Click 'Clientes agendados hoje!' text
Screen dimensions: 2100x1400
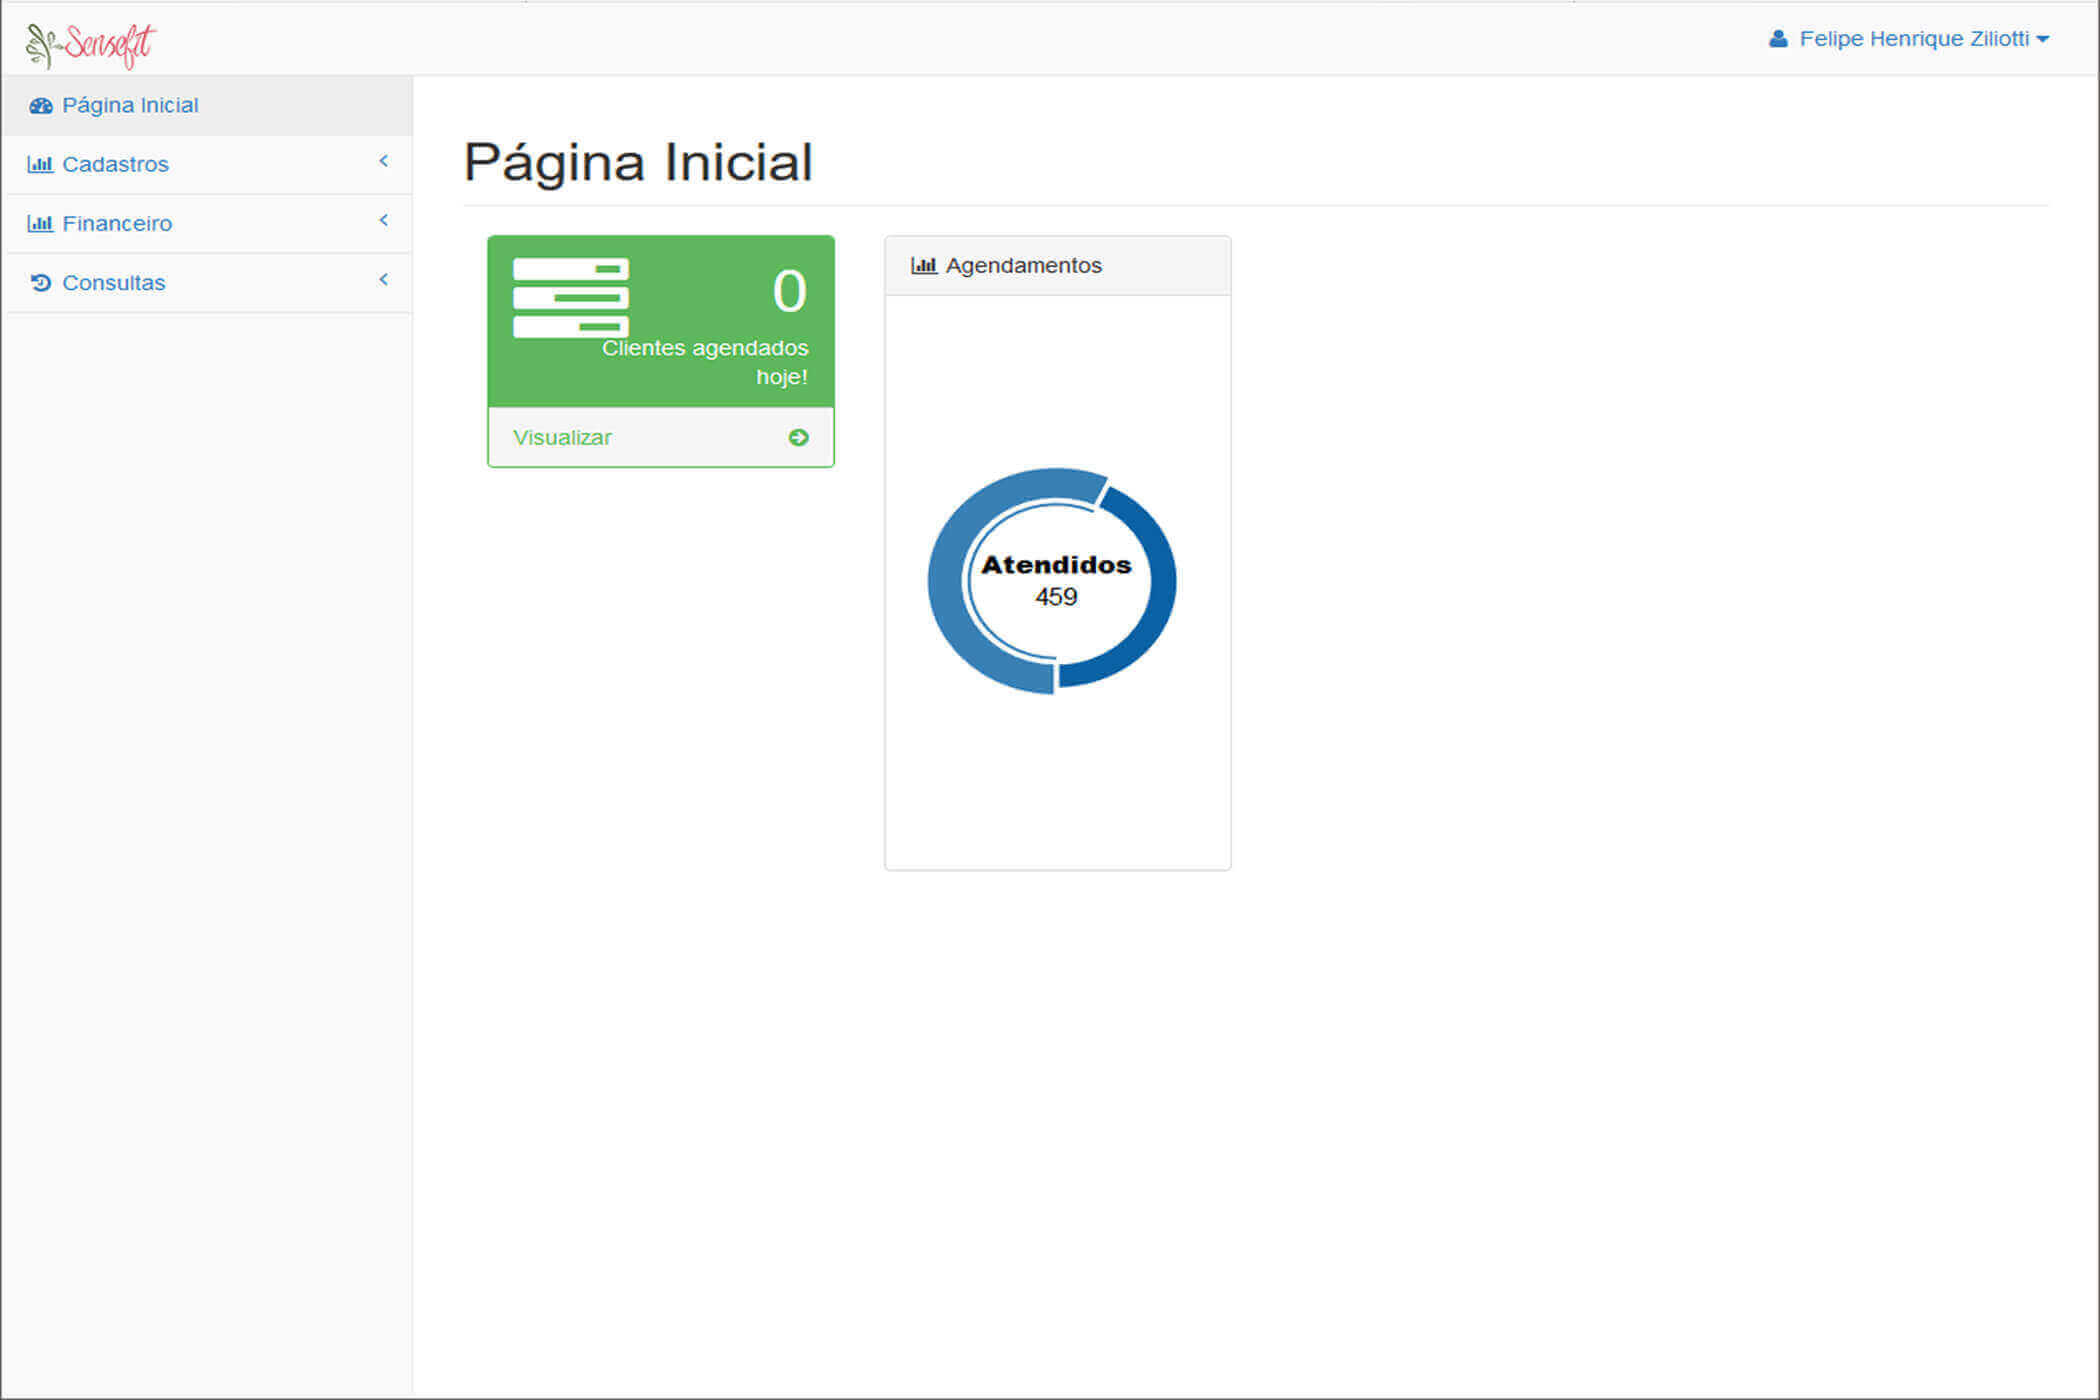point(705,362)
